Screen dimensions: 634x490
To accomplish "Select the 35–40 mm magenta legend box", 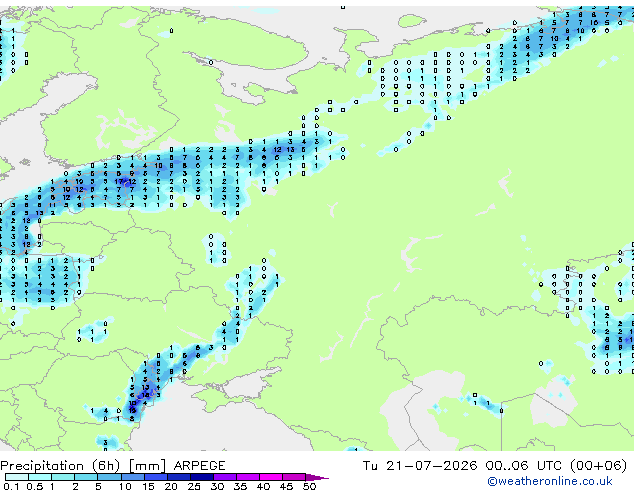I will pos(248,477).
